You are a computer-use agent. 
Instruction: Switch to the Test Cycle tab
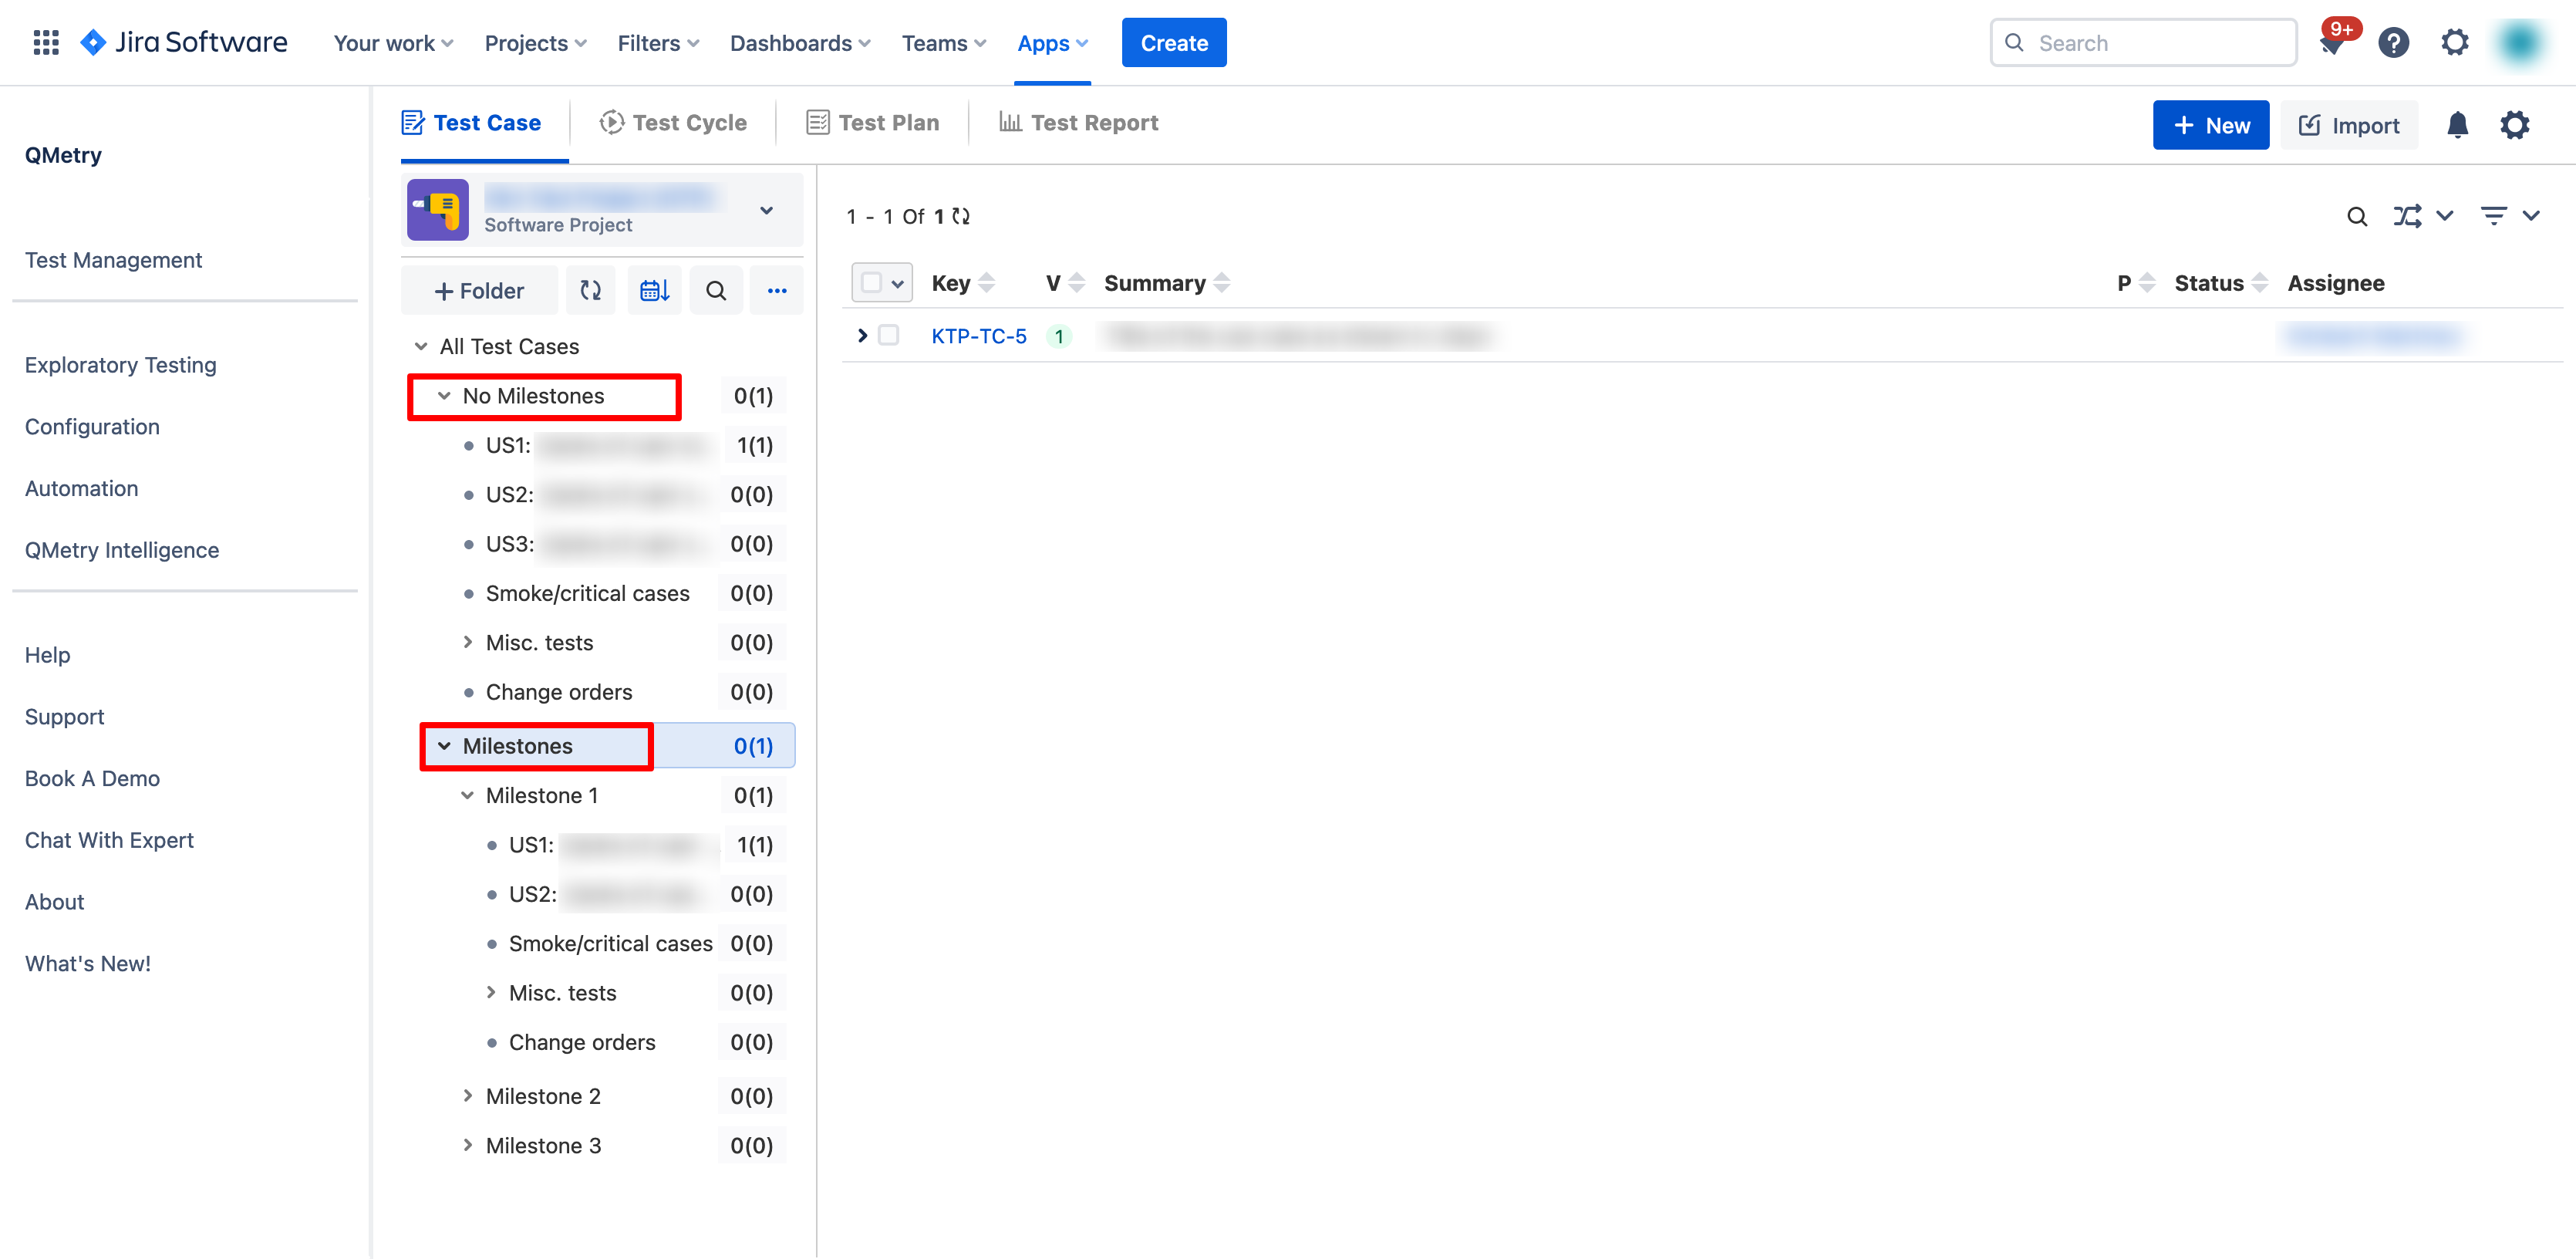(x=673, y=122)
